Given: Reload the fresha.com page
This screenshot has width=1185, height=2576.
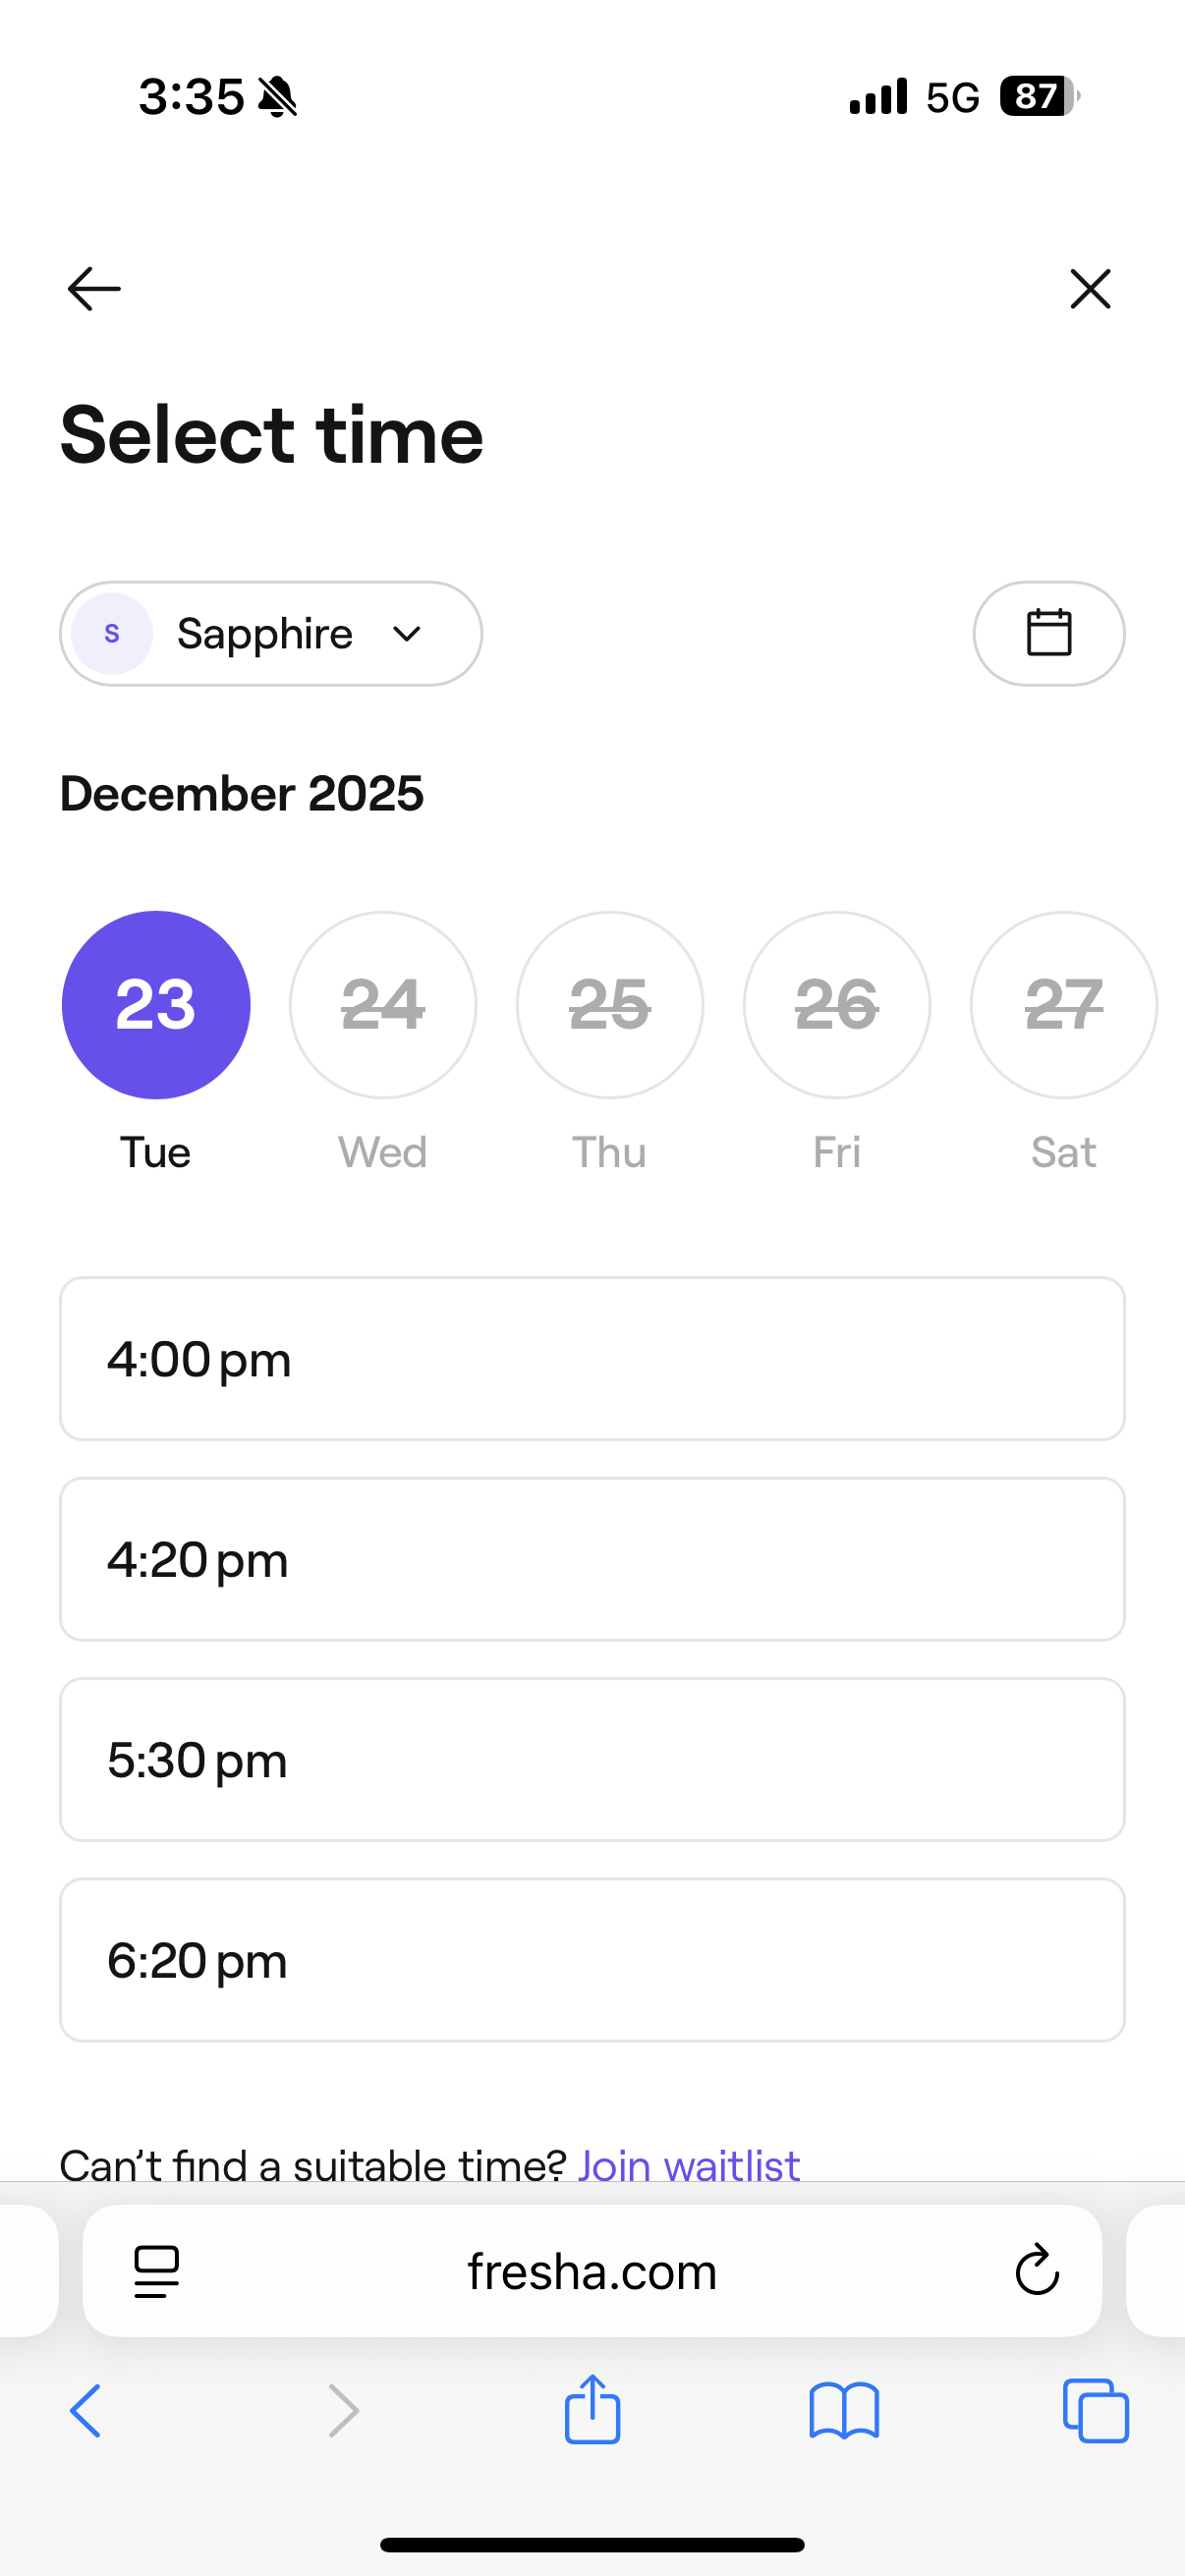Looking at the screenshot, I should pos(1036,2271).
